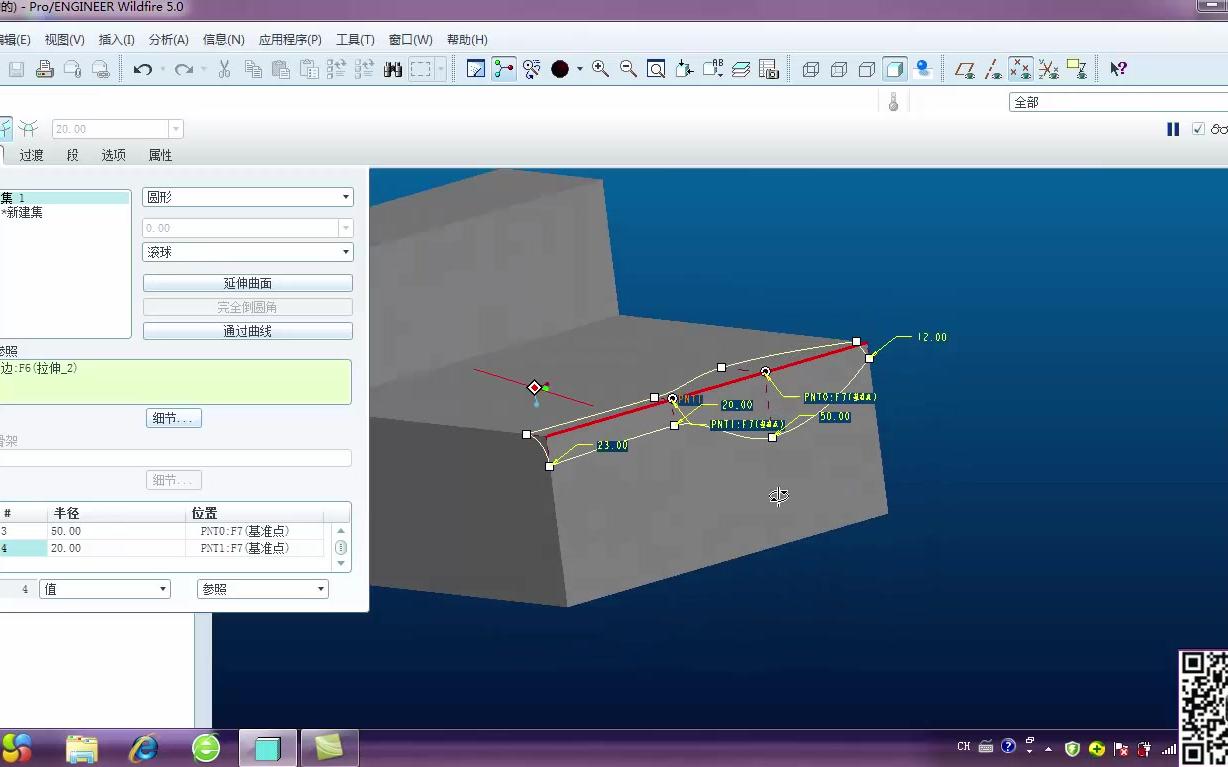Click the radius table scrollbar down arrow
This screenshot has height=767, width=1228.
tap(341, 564)
